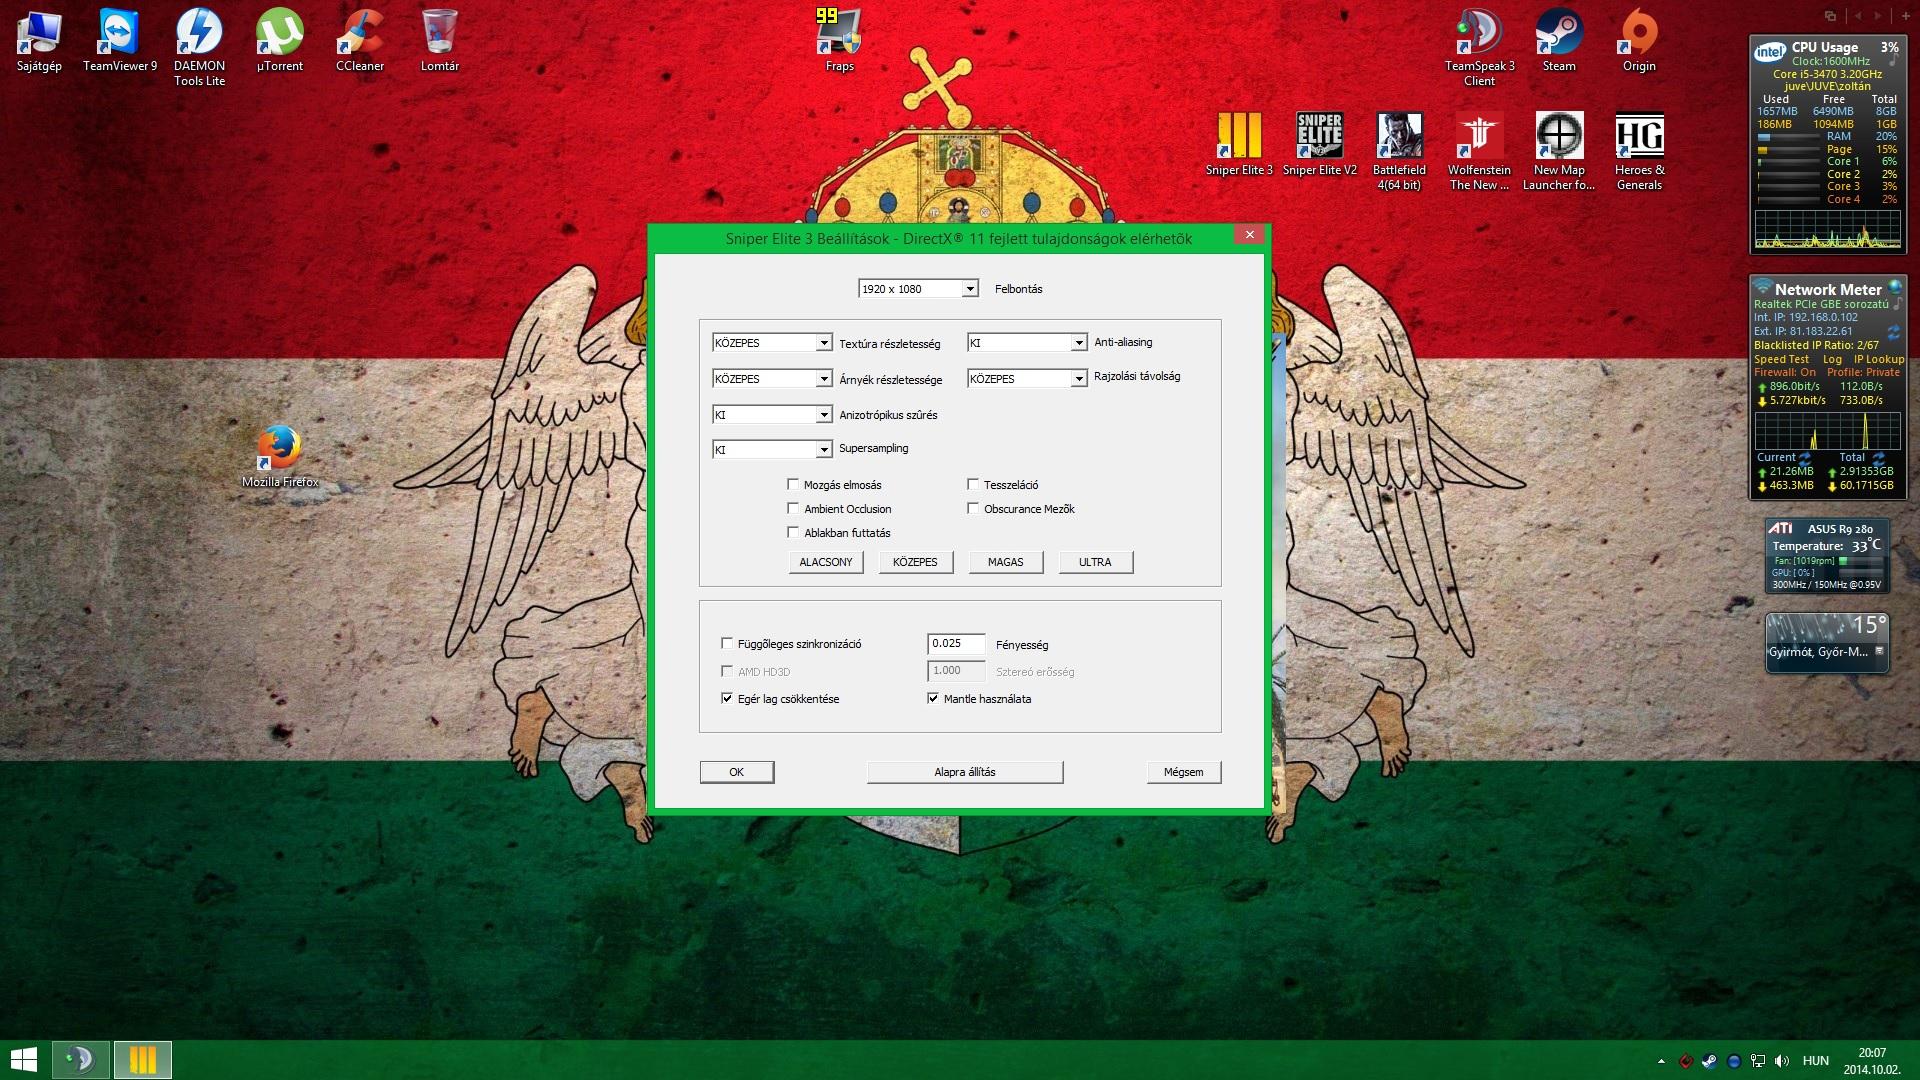Tick Obscurance Mezők checkbox

click(973, 509)
